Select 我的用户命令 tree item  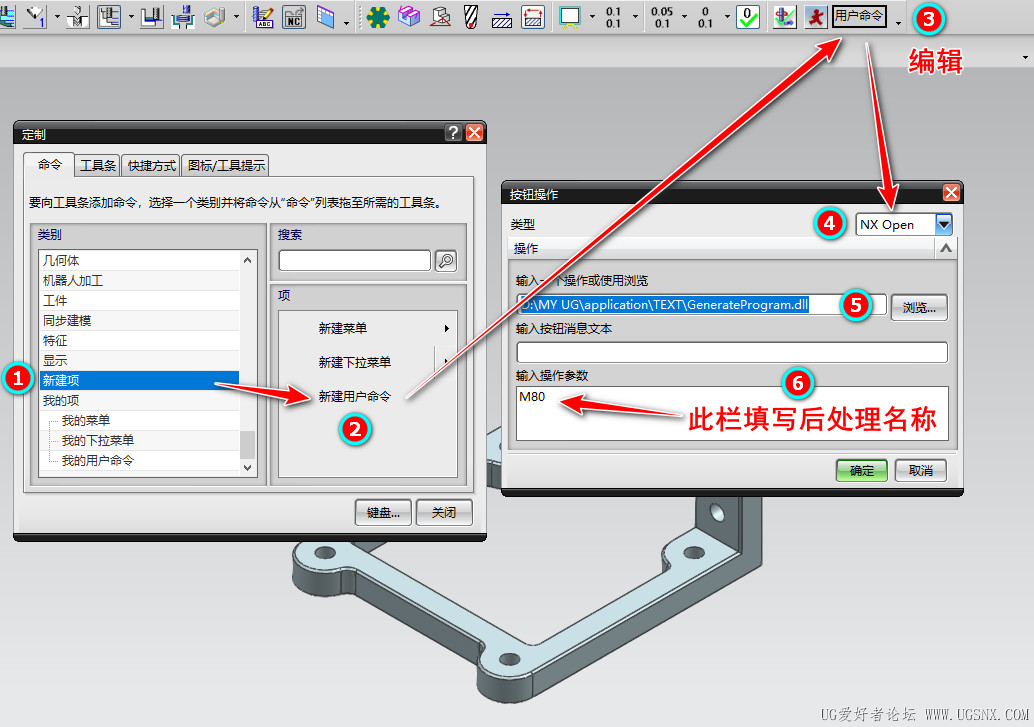click(x=98, y=460)
